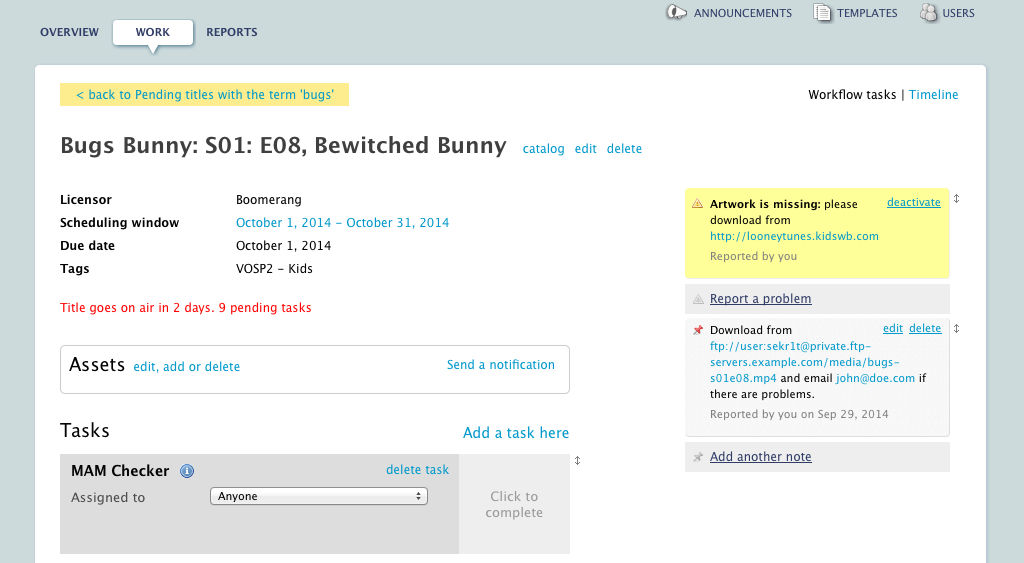
Task: Click the 'Scheduling window' field label
Action: pos(120,223)
